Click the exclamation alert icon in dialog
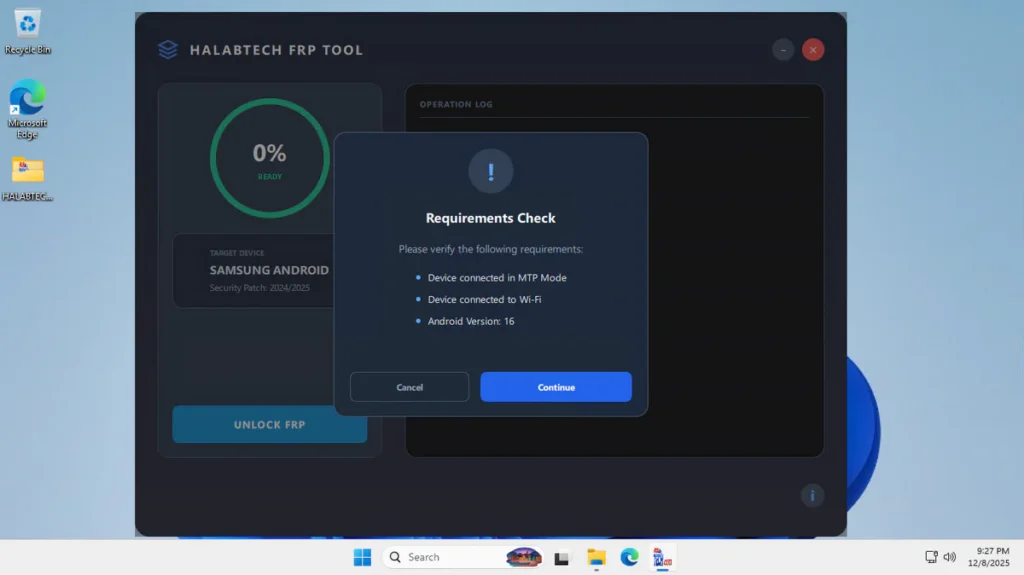1024x575 pixels. pos(490,172)
